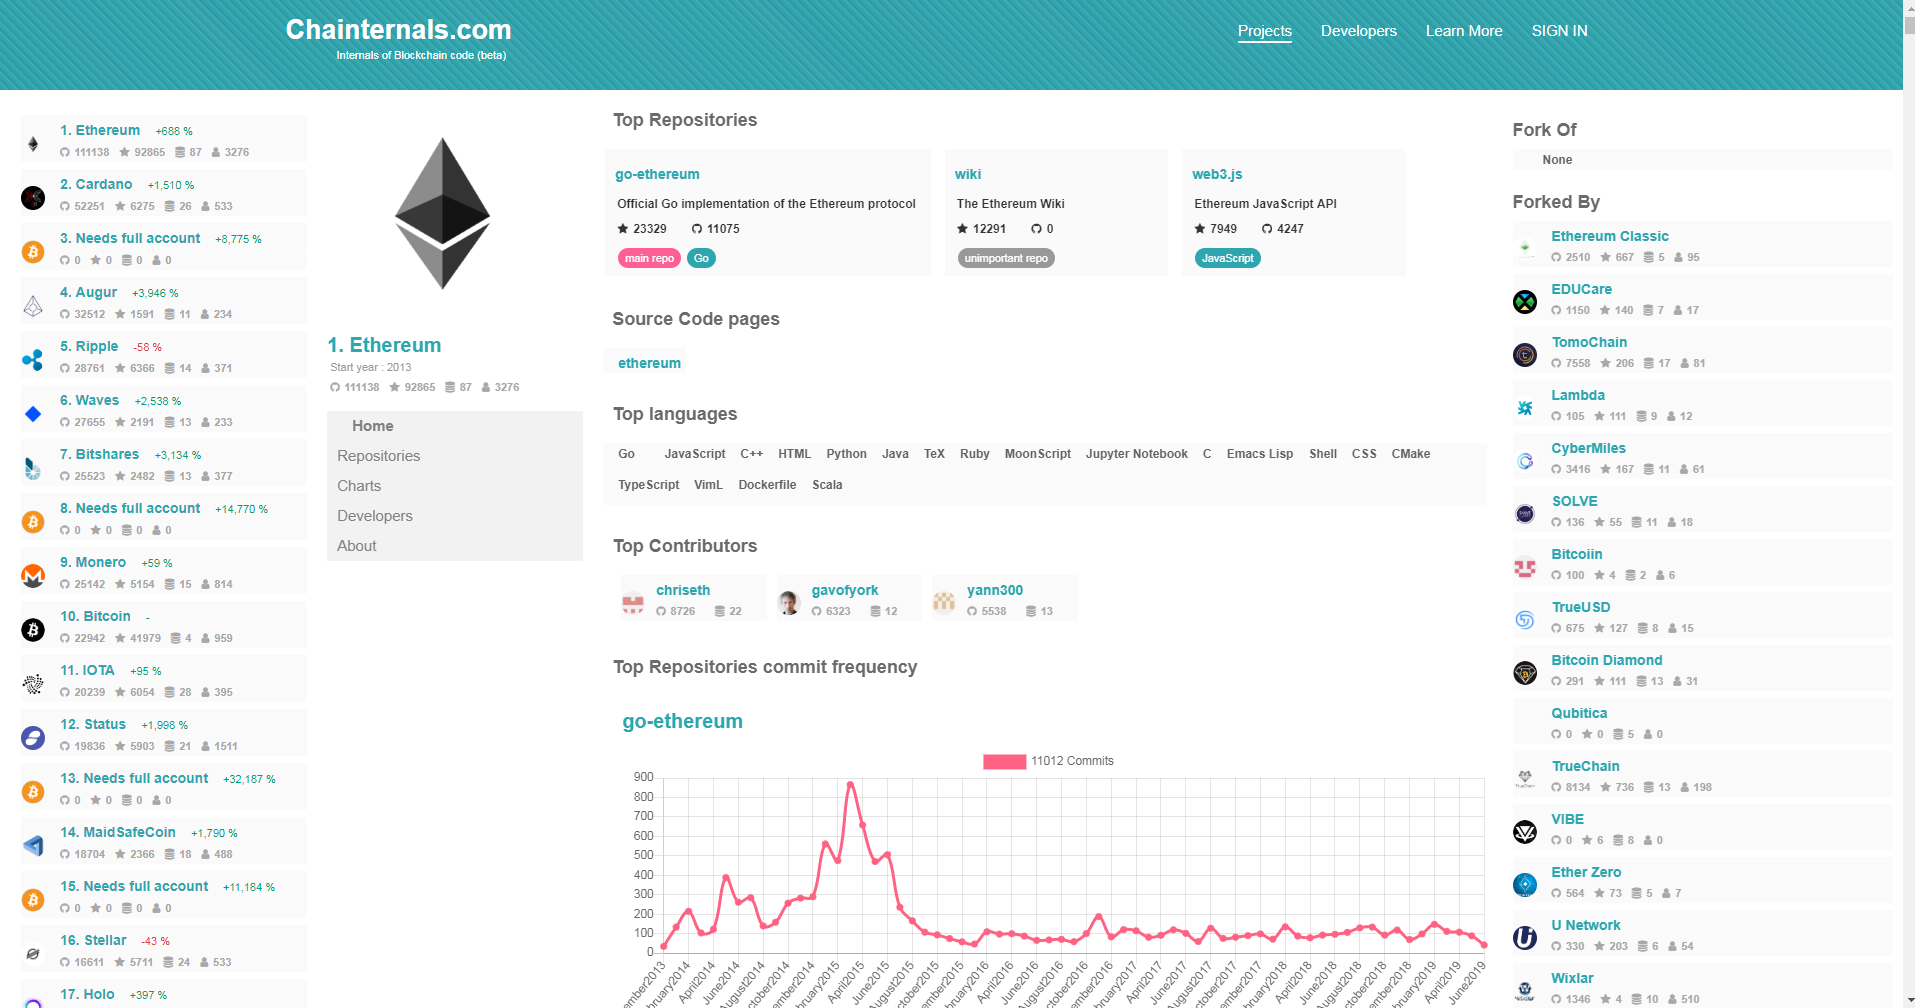This screenshot has width=1915, height=1008.
Task: Click the EDUCare logo icon
Action: coord(1525,301)
